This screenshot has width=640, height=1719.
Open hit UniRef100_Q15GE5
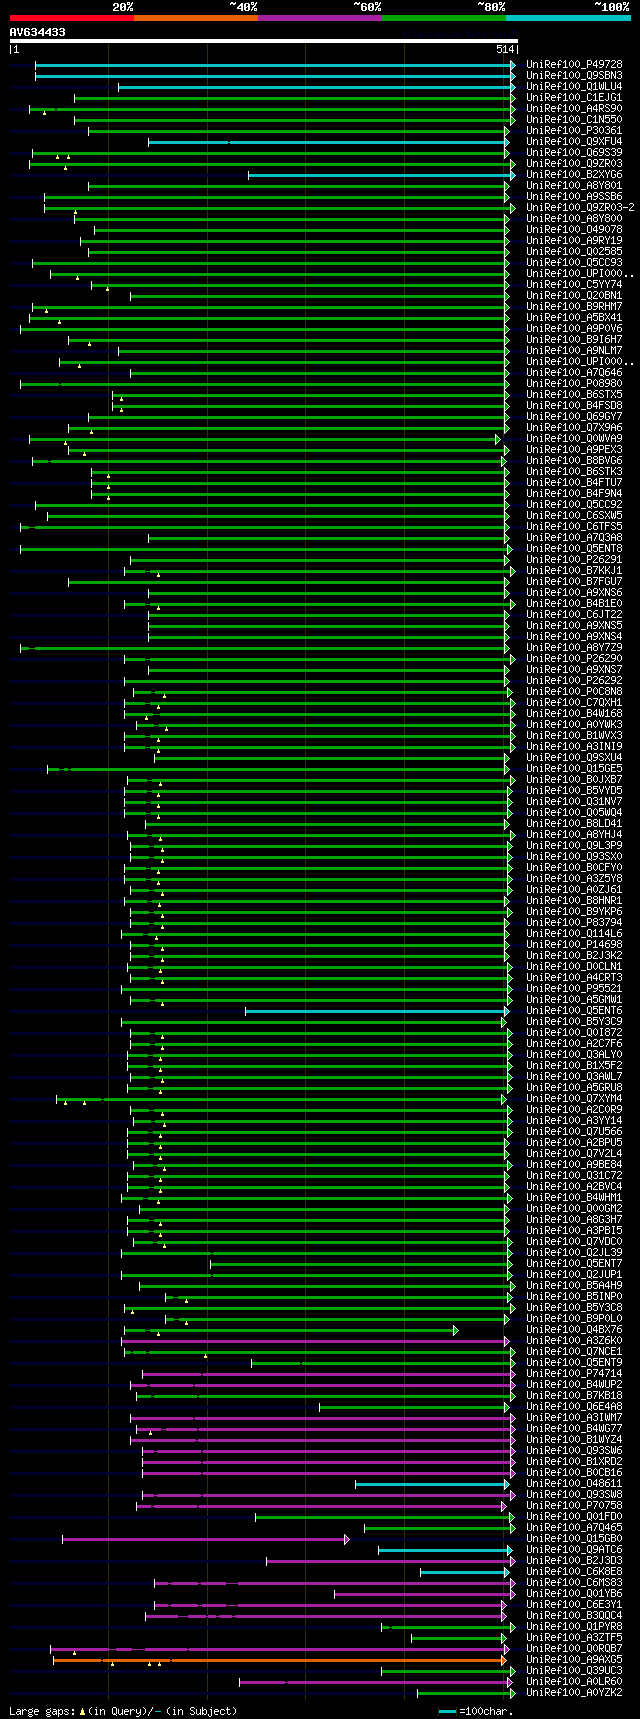pos(574,768)
